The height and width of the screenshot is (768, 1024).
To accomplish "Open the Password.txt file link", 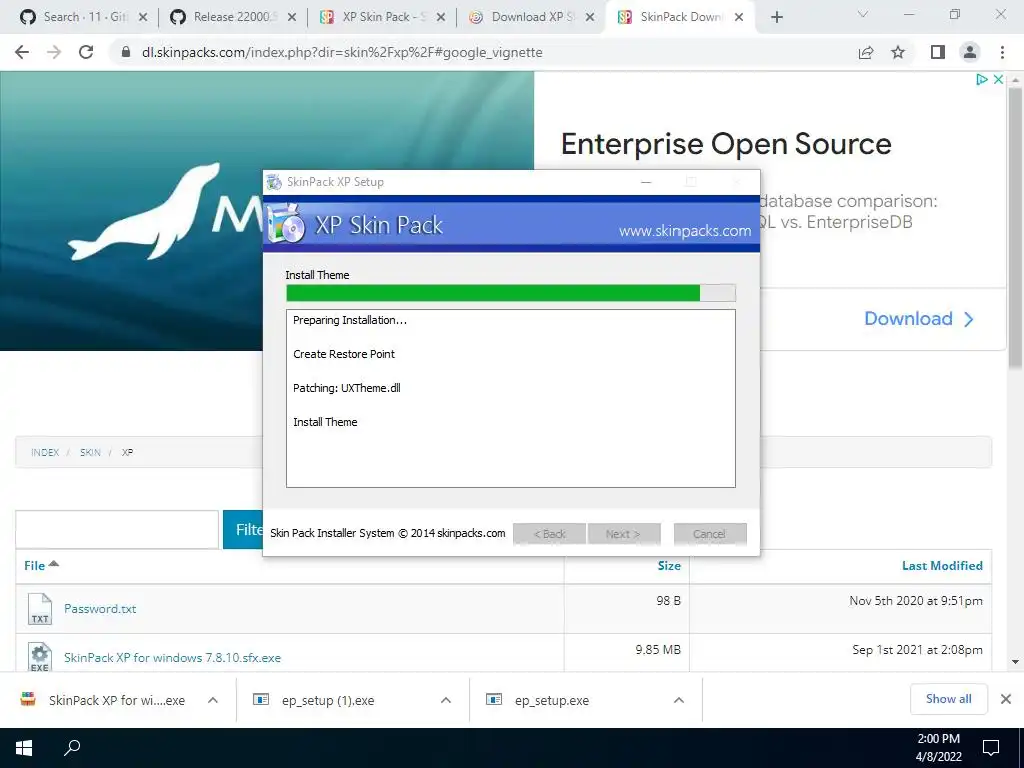I will click(100, 609).
